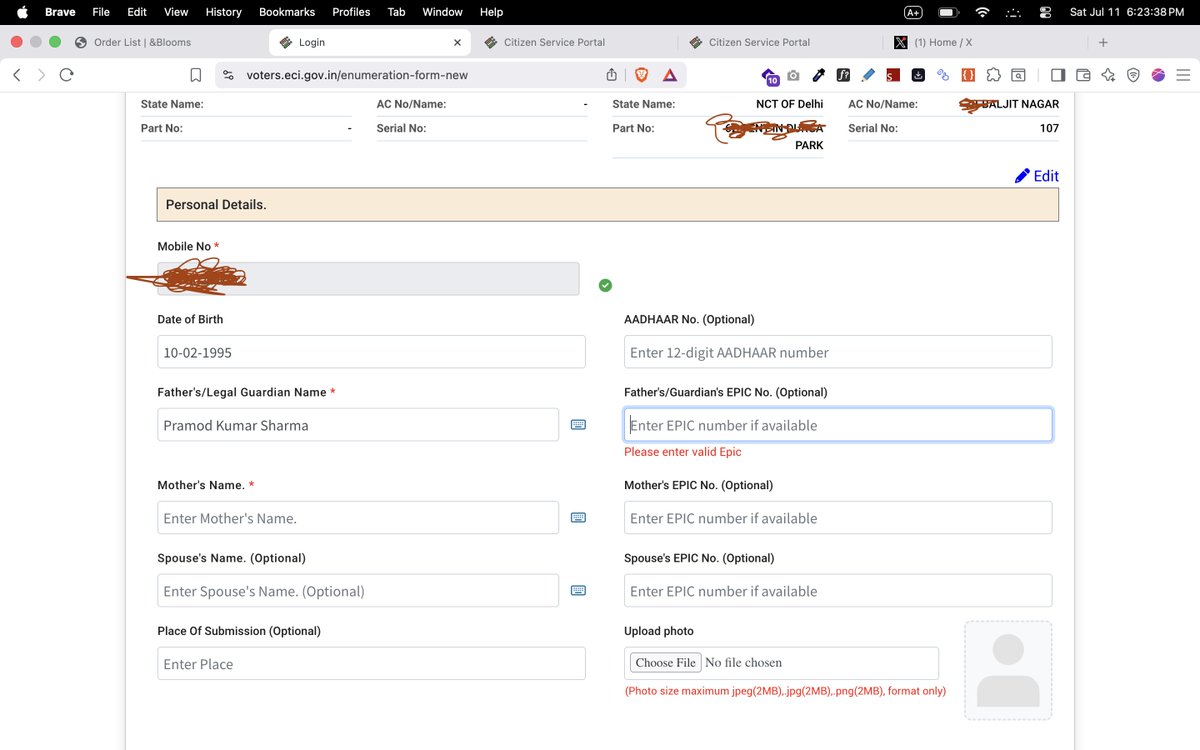Switch to the Order List &Blooms tab
The height and width of the screenshot is (750, 1200).
(x=142, y=42)
